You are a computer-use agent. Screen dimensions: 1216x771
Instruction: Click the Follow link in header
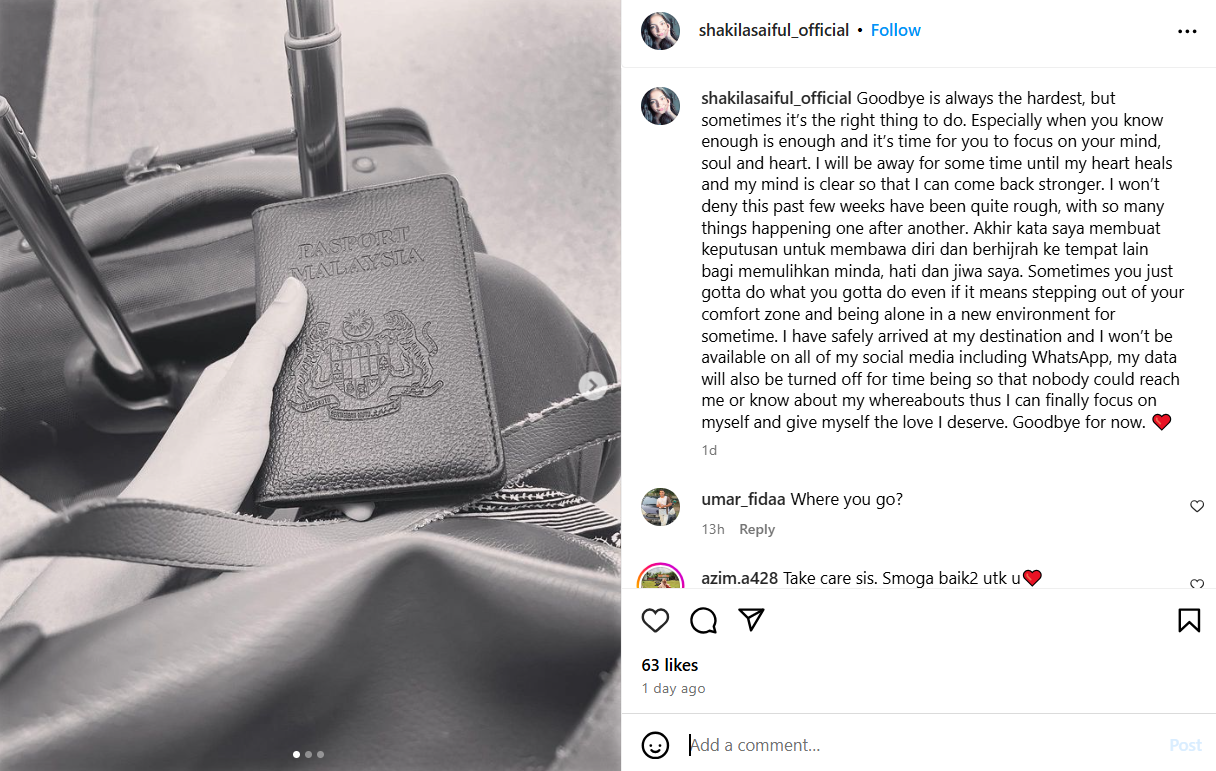895,30
